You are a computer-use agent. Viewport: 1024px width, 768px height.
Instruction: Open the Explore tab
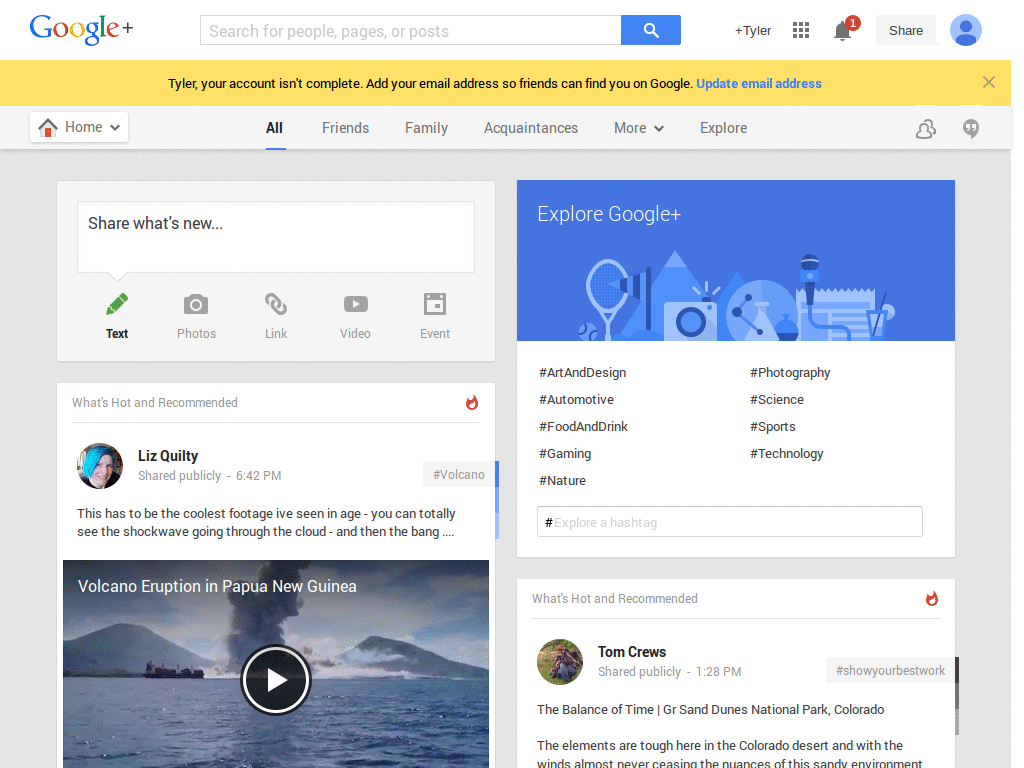click(x=724, y=128)
